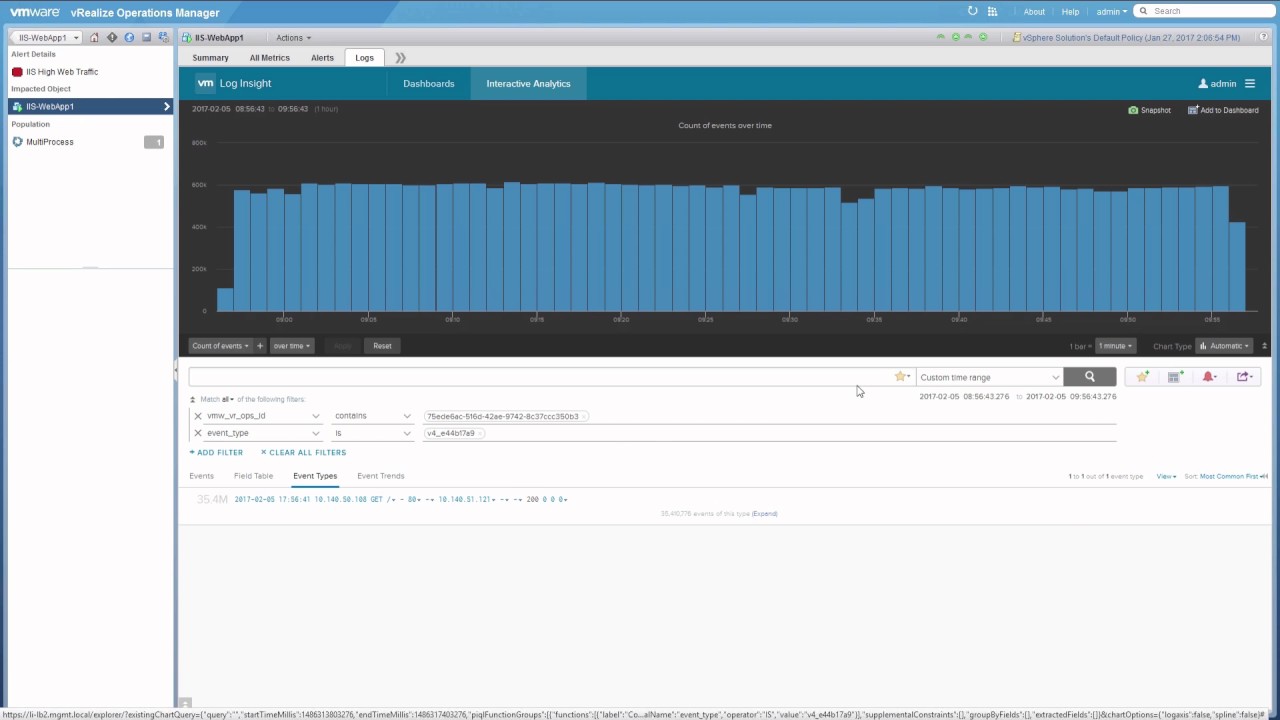Open the vmw_vr_ops_id field dropdown

pos(262,416)
